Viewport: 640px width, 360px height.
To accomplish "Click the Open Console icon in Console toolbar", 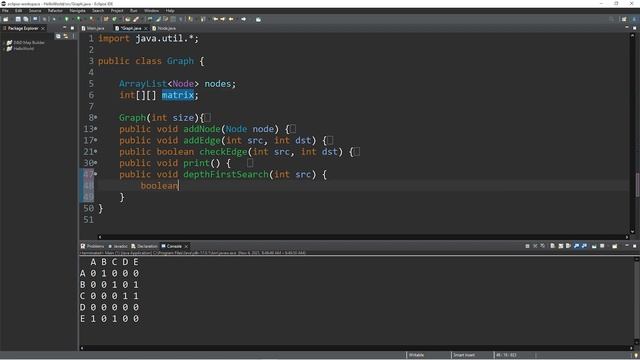I will [615, 246].
